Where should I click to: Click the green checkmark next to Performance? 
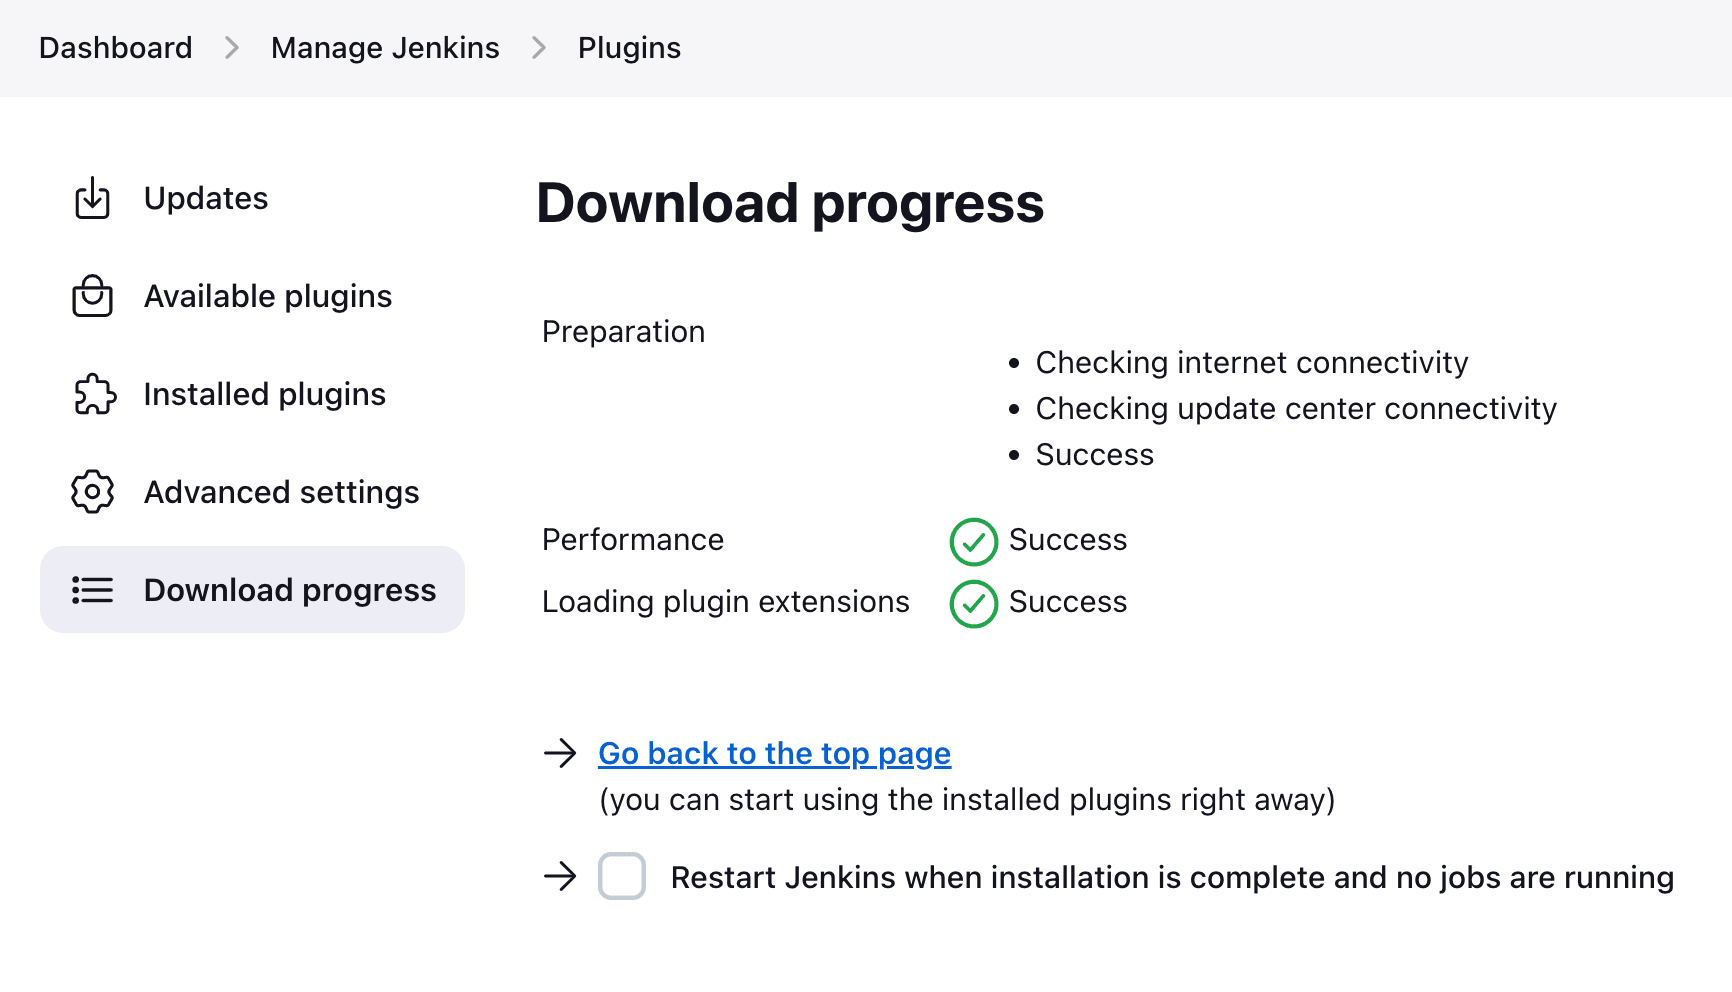pyautogui.click(x=972, y=542)
